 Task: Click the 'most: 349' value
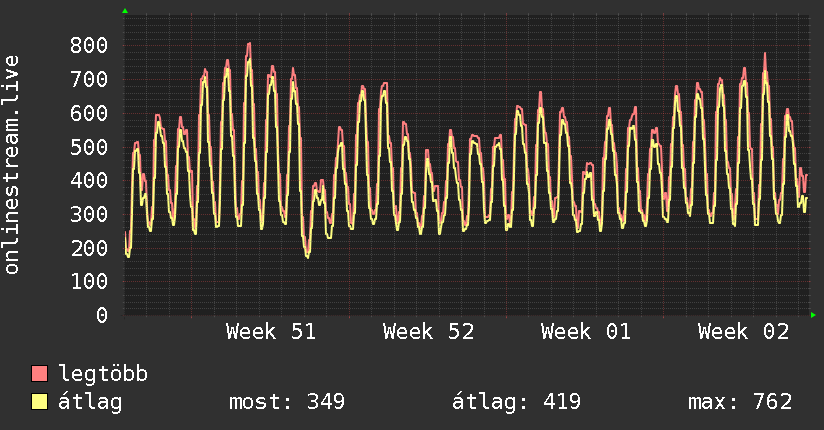tap(287, 402)
